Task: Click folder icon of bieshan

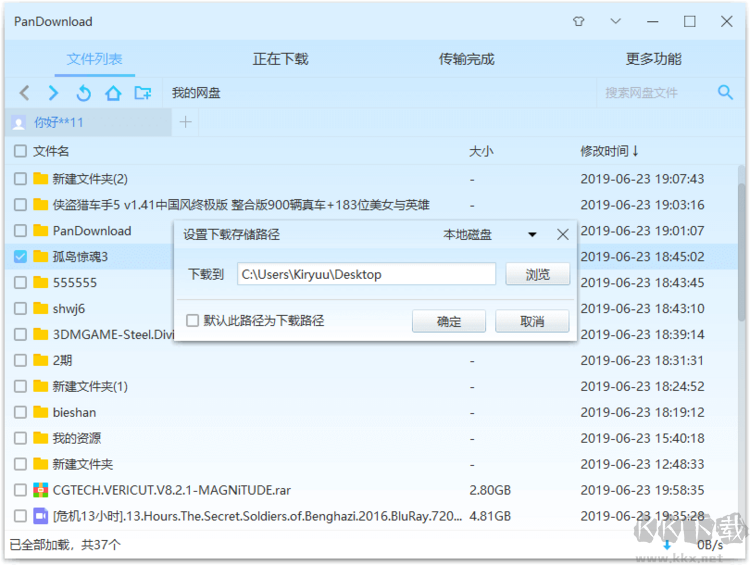Action: (41, 412)
